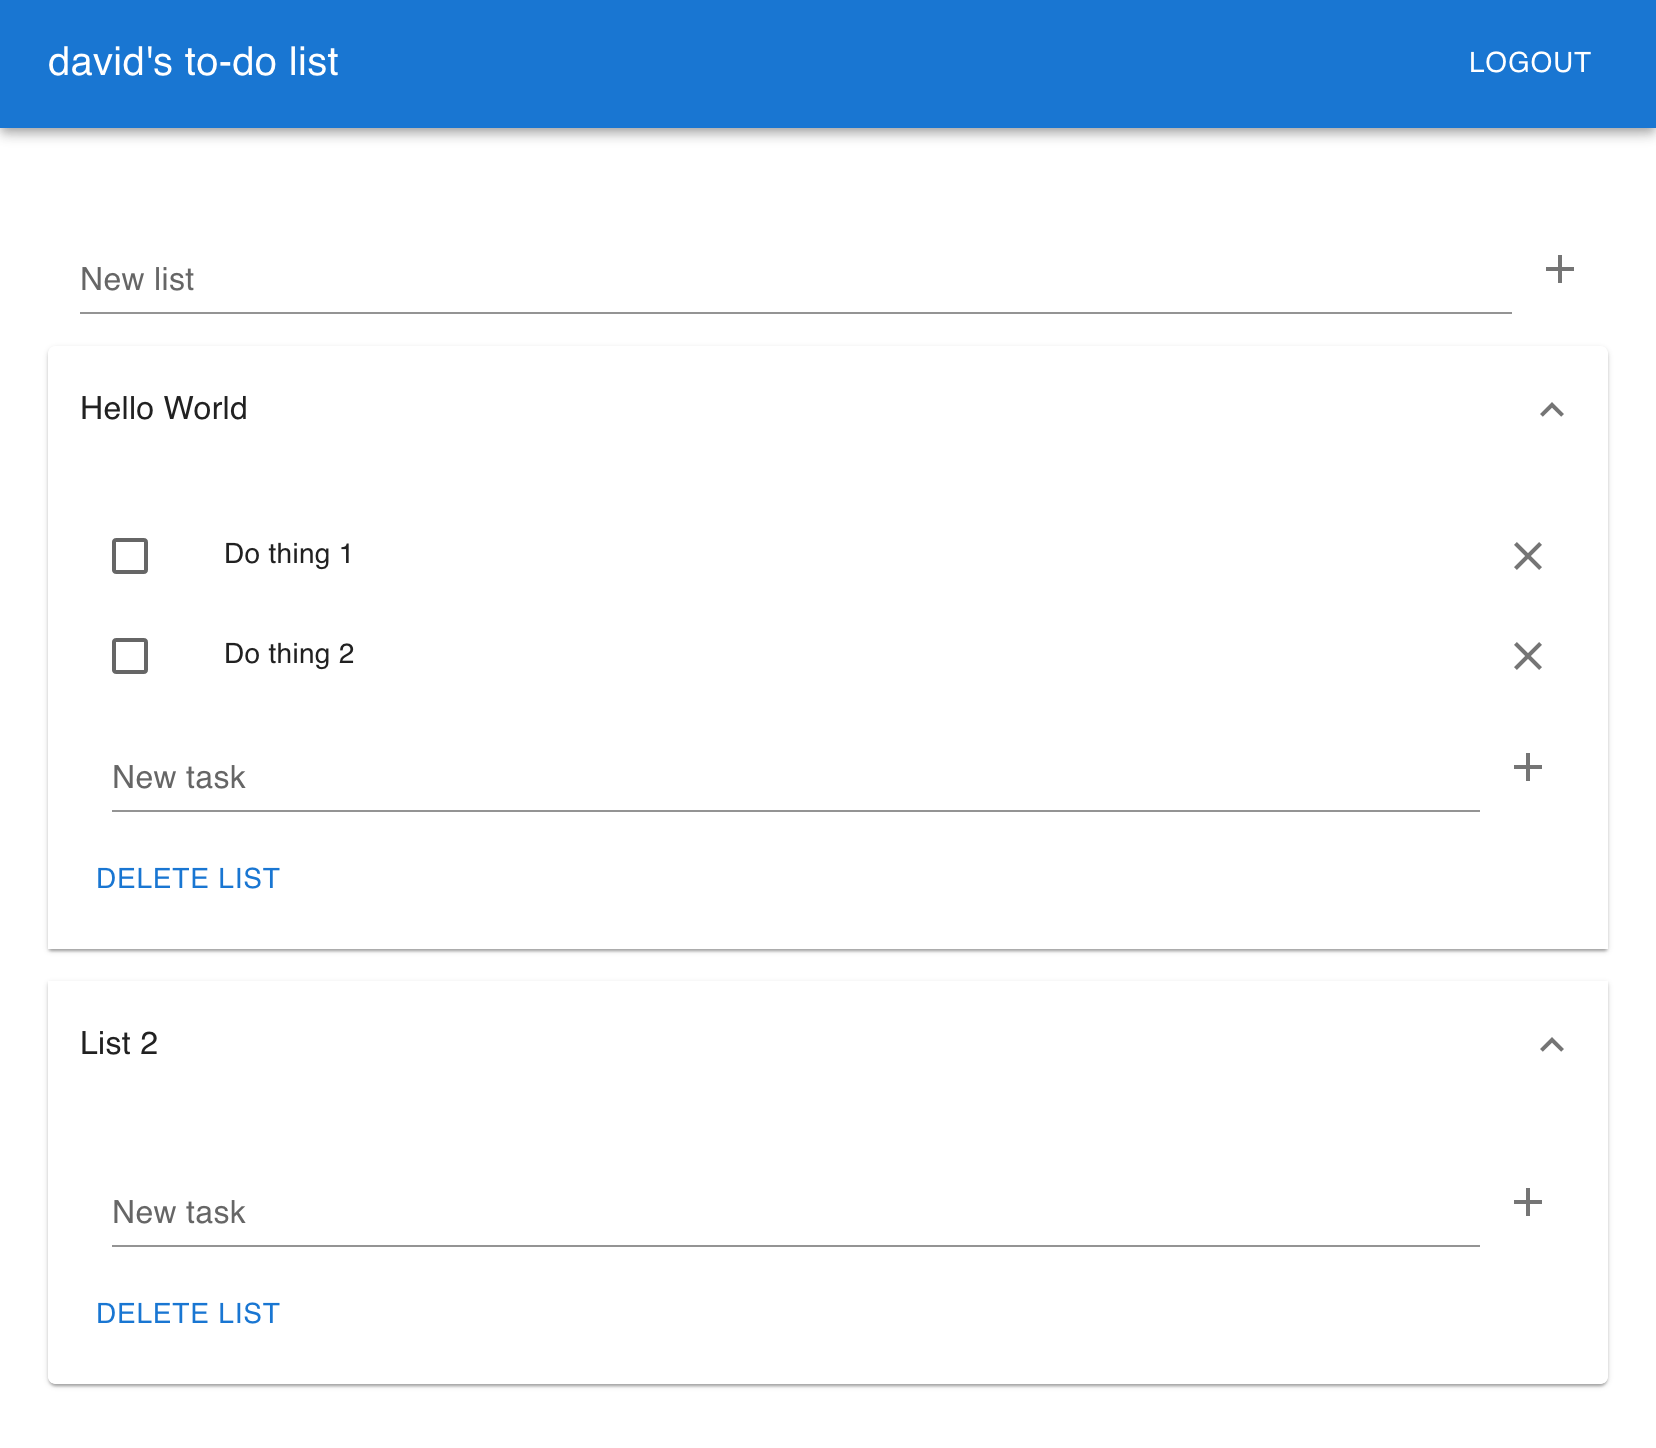Click david's to-do list header title
This screenshot has height=1448, width=1656.
(193, 62)
